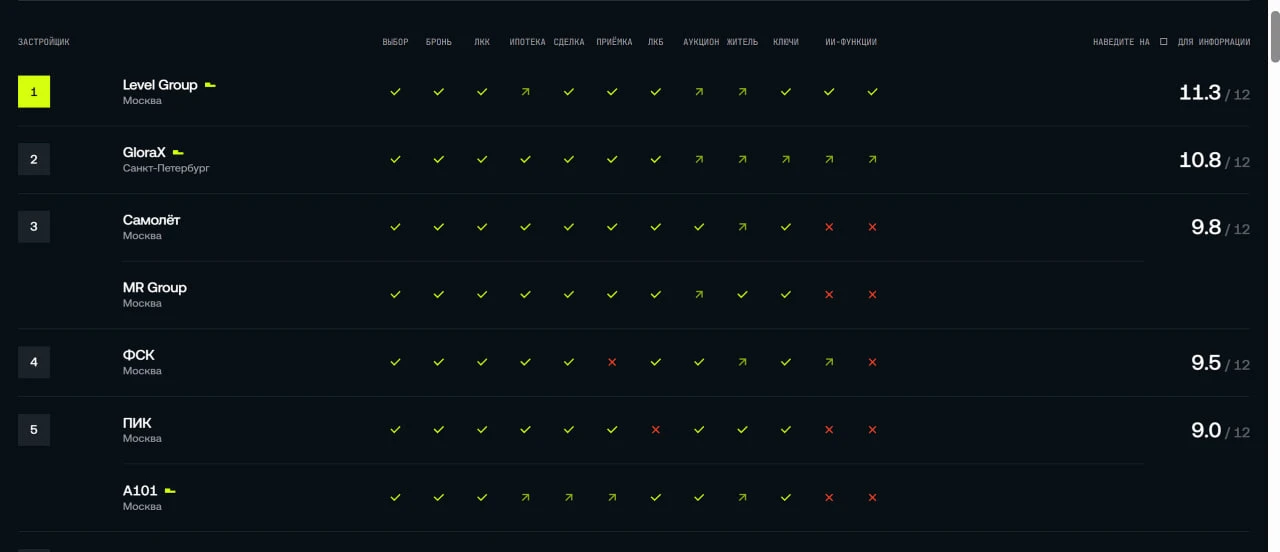The image size is (1280, 552).
Task: Select the rank 2 badge
Action: [x=34, y=159]
